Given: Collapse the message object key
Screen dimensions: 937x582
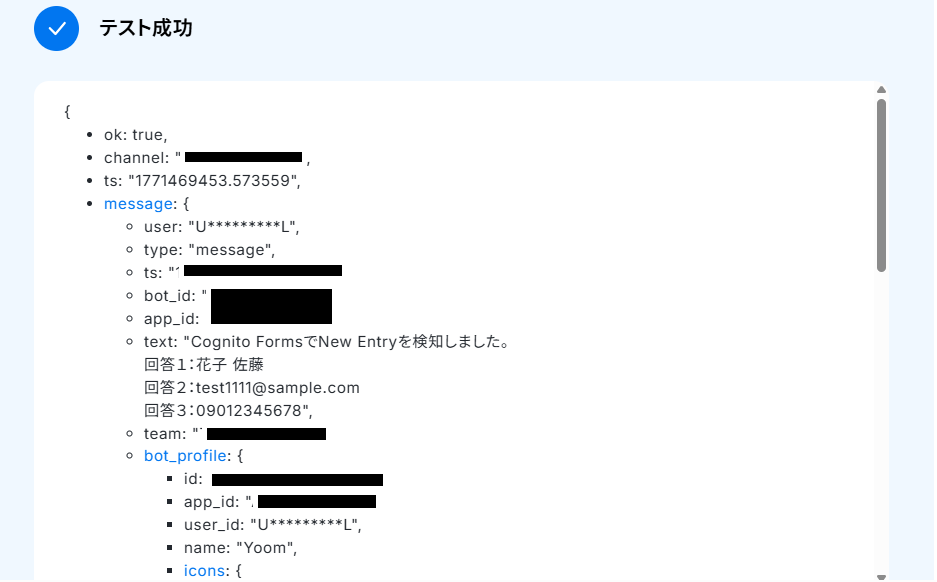Looking at the screenshot, I should coord(138,204).
